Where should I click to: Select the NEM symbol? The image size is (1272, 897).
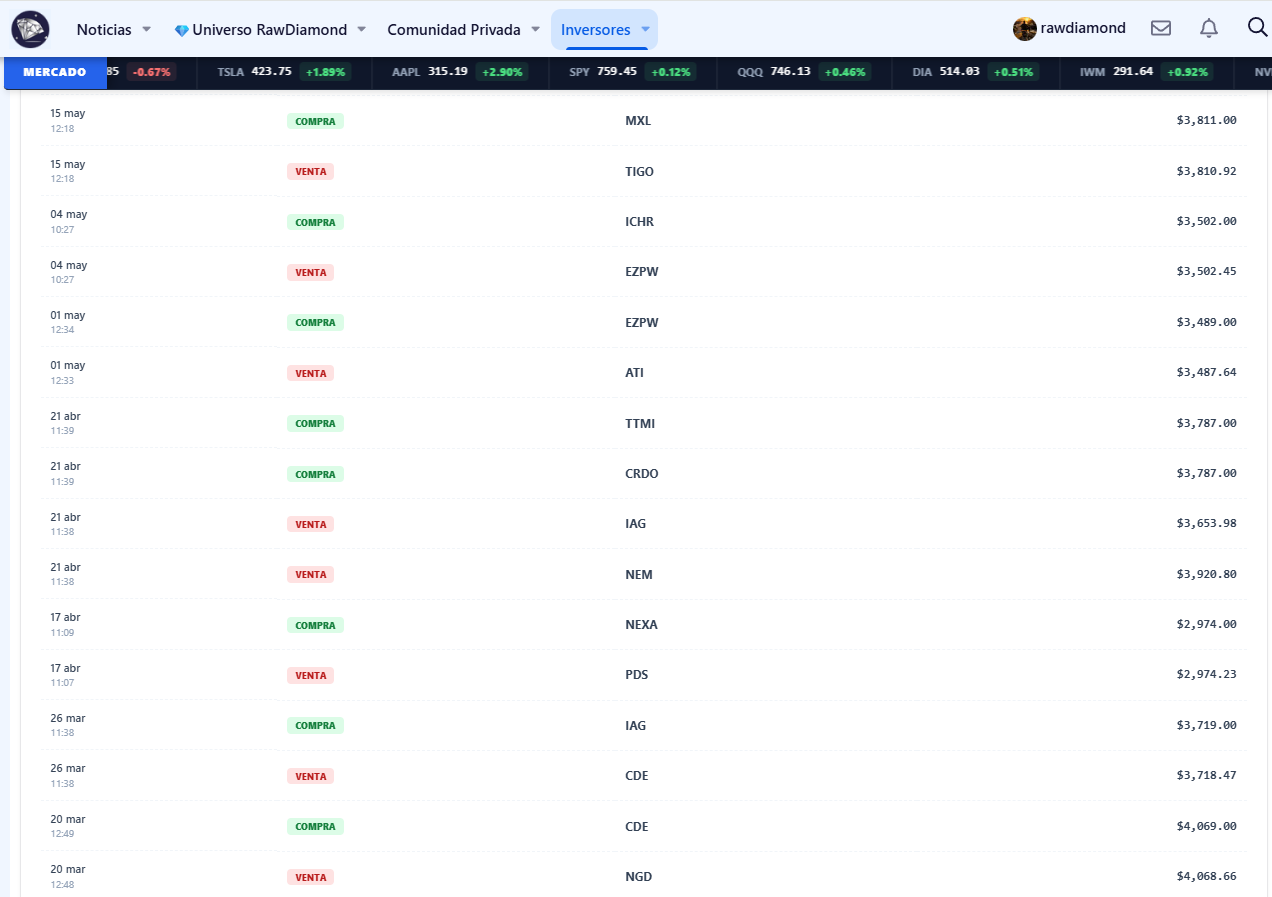pyautogui.click(x=639, y=575)
